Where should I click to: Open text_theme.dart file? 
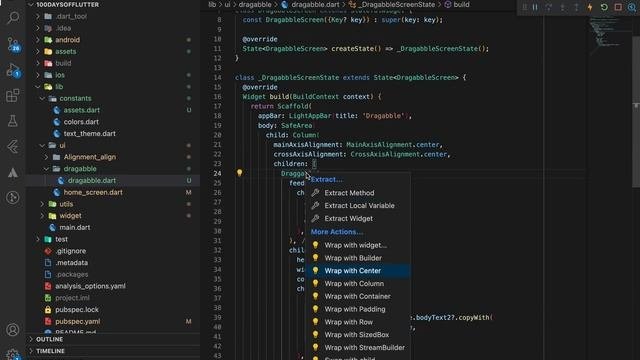[x=89, y=133]
